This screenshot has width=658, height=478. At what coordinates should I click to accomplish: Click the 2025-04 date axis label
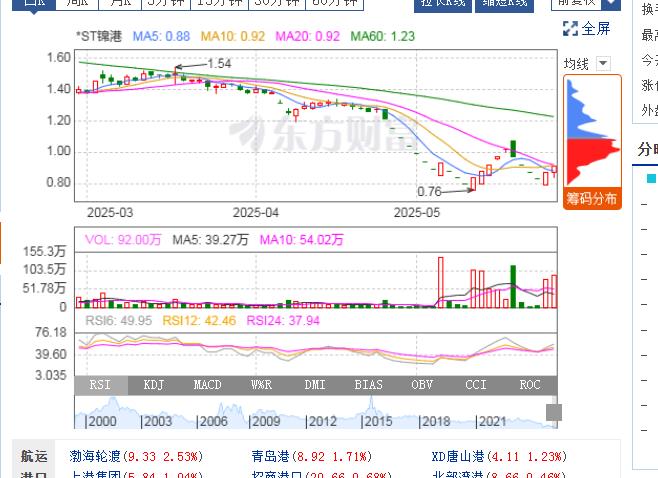[x=256, y=212]
